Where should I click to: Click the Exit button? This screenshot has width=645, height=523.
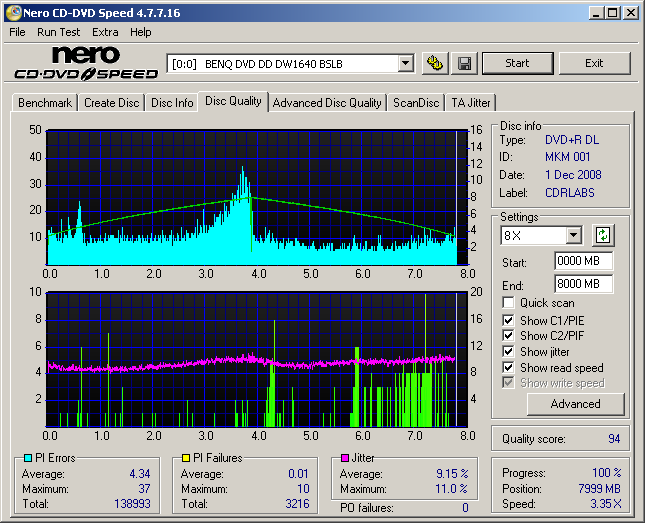click(594, 63)
